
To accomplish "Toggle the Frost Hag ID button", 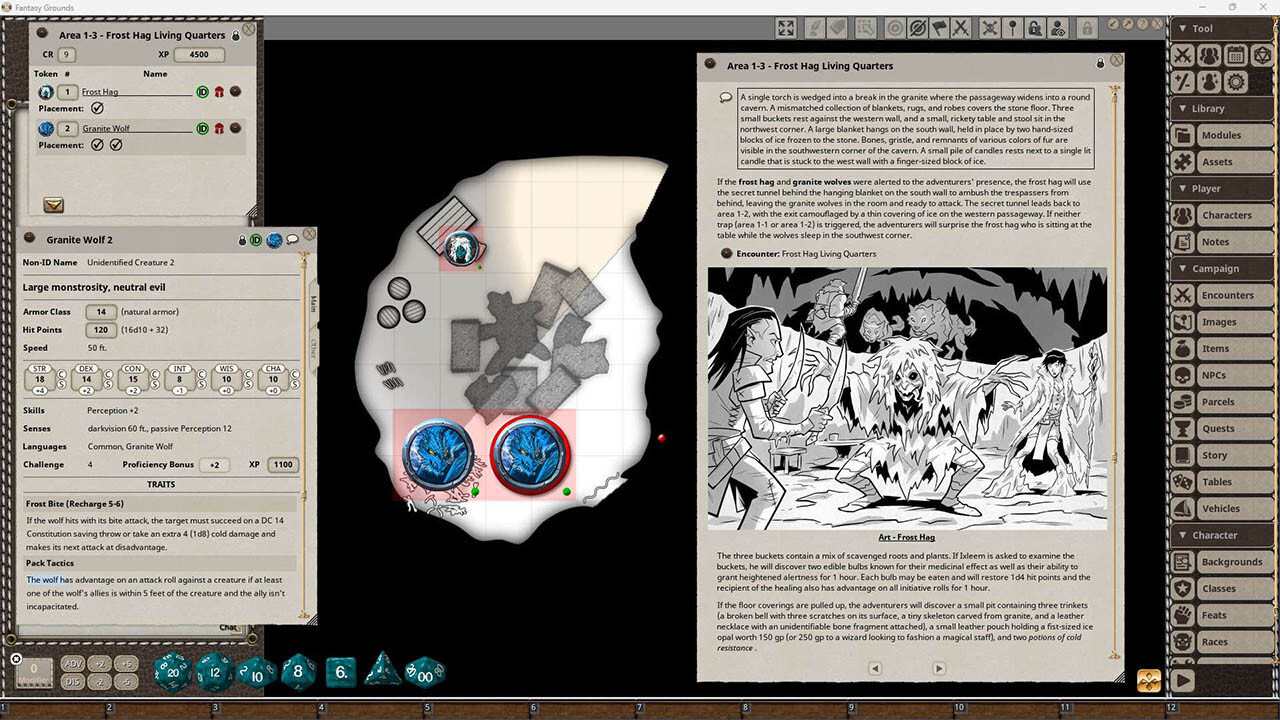I will 202,92.
